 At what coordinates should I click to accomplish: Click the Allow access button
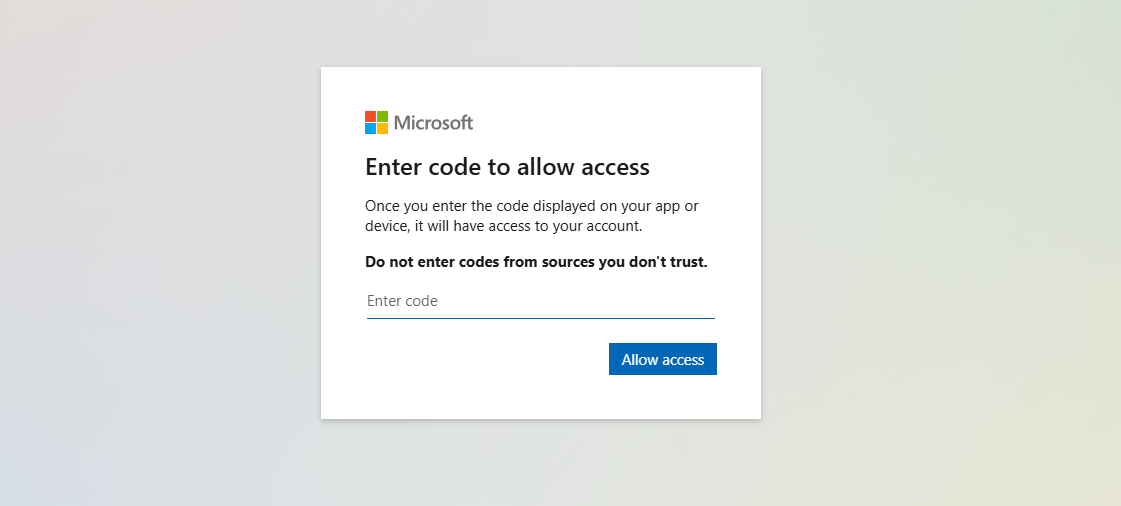click(x=663, y=359)
